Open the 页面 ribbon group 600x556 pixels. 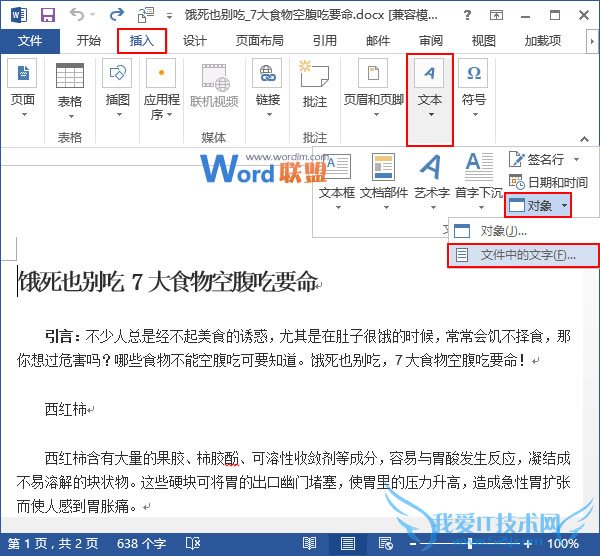(23, 88)
